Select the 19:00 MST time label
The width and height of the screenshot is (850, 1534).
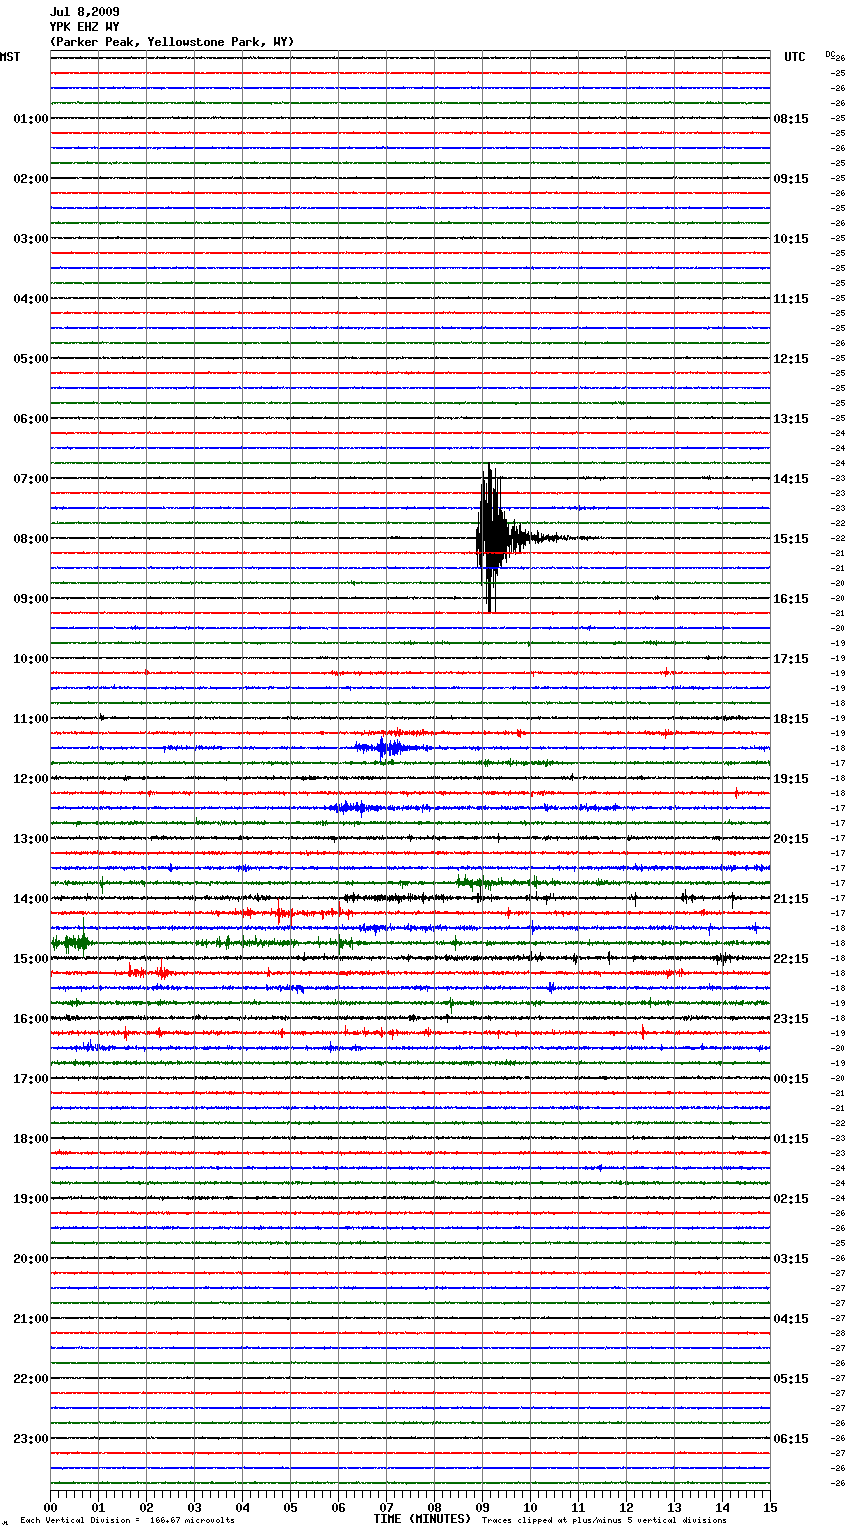(31, 1199)
